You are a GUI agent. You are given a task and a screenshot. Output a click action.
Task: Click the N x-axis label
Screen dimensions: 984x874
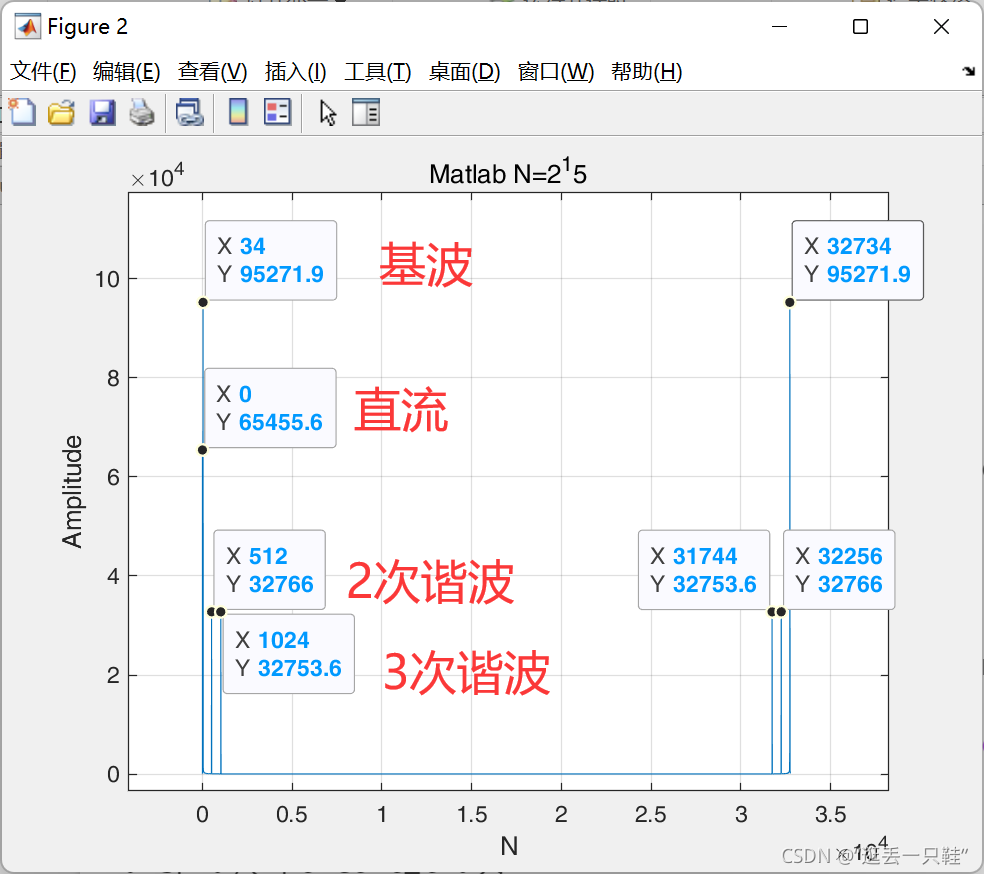[x=509, y=846]
